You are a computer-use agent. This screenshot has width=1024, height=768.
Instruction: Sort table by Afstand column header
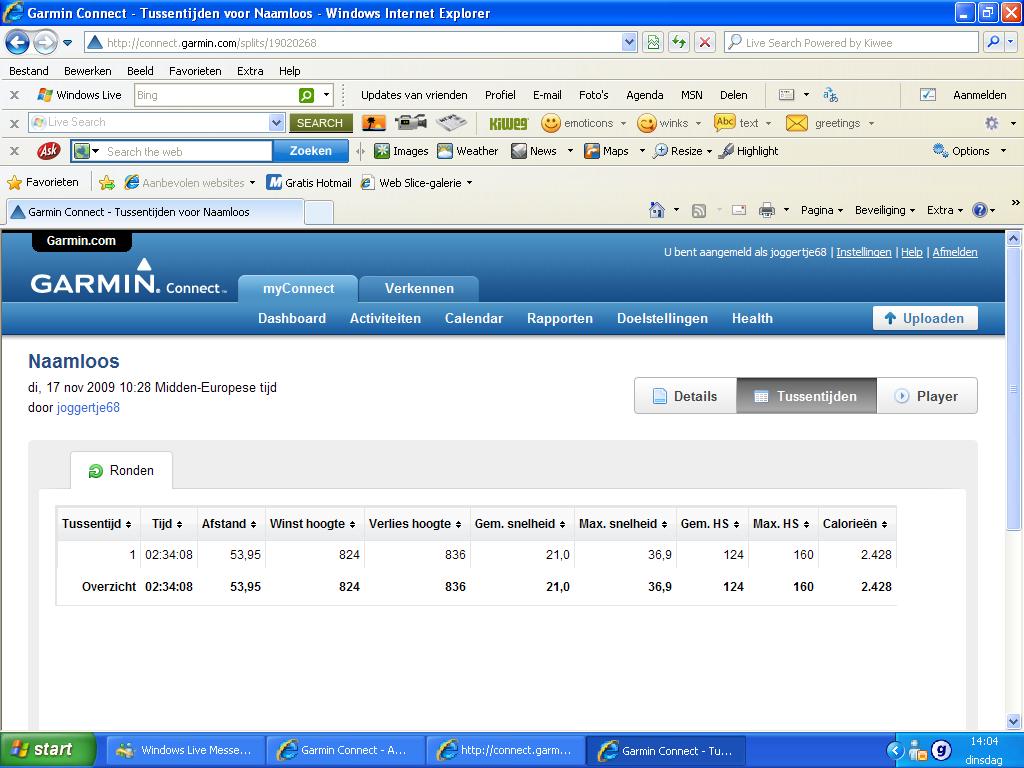(x=229, y=524)
